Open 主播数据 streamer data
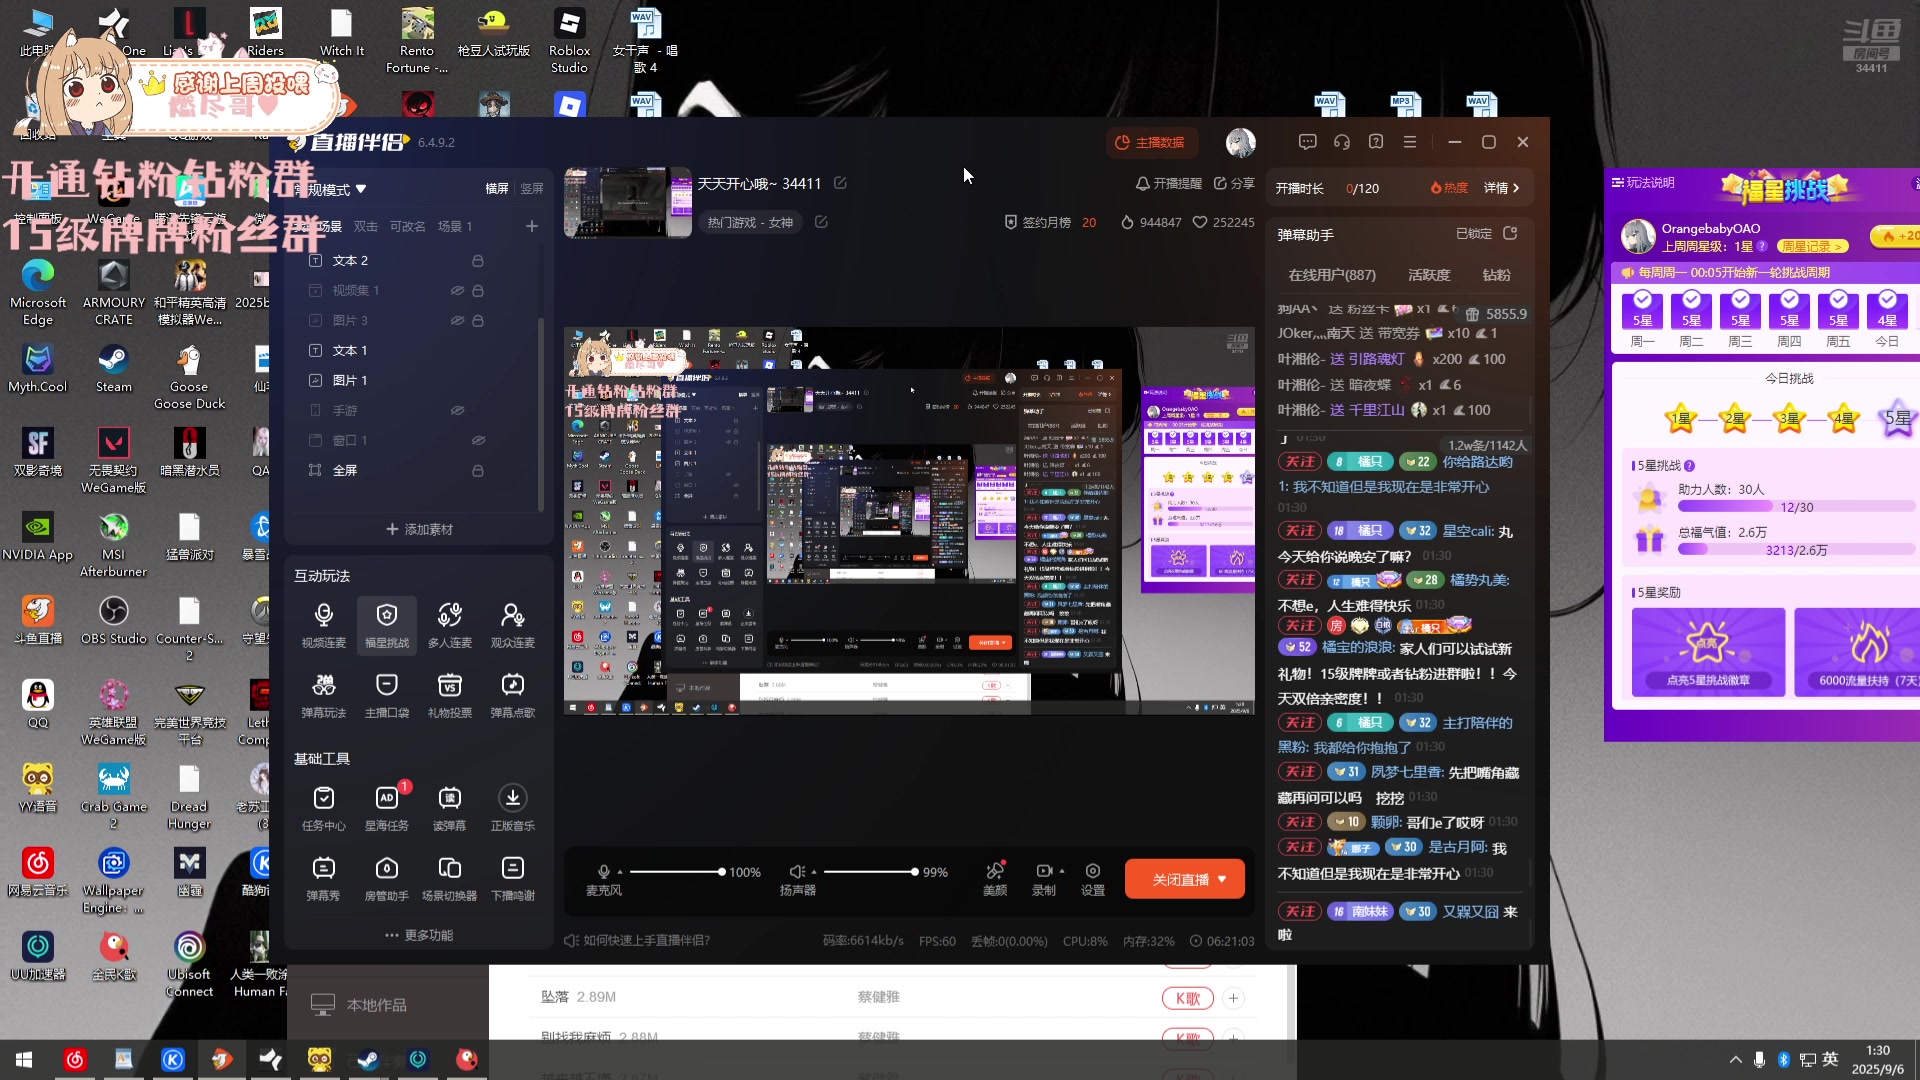The width and height of the screenshot is (1920, 1080). (x=1150, y=142)
